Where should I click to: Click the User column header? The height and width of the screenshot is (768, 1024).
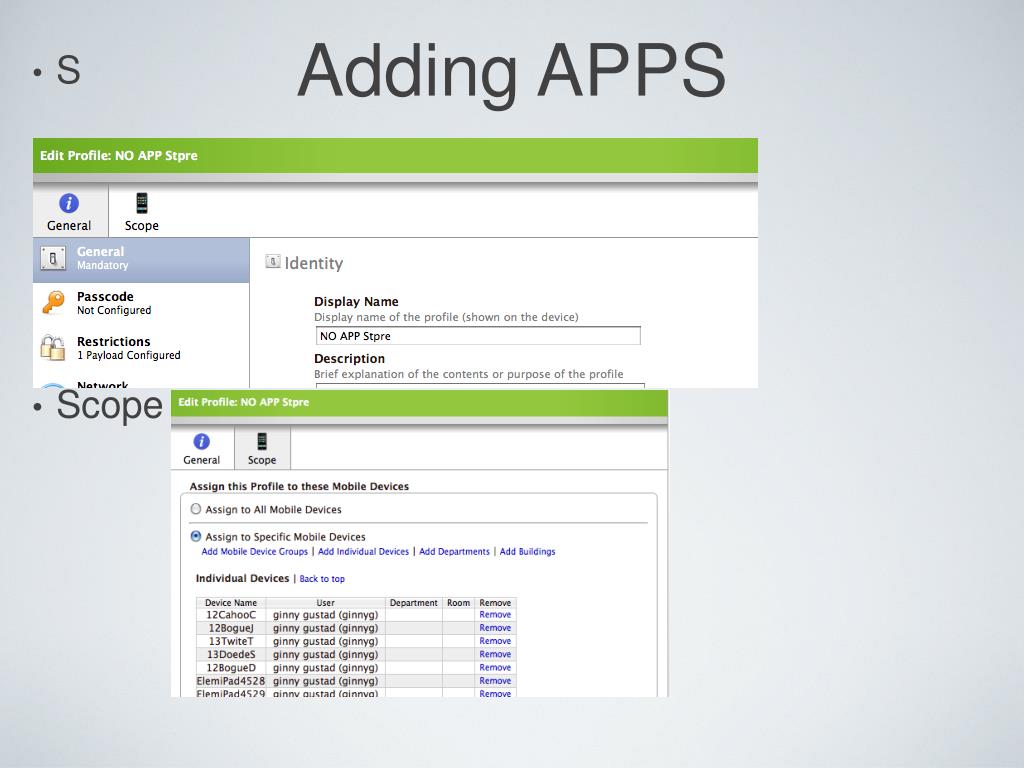click(x=325, y=603)
